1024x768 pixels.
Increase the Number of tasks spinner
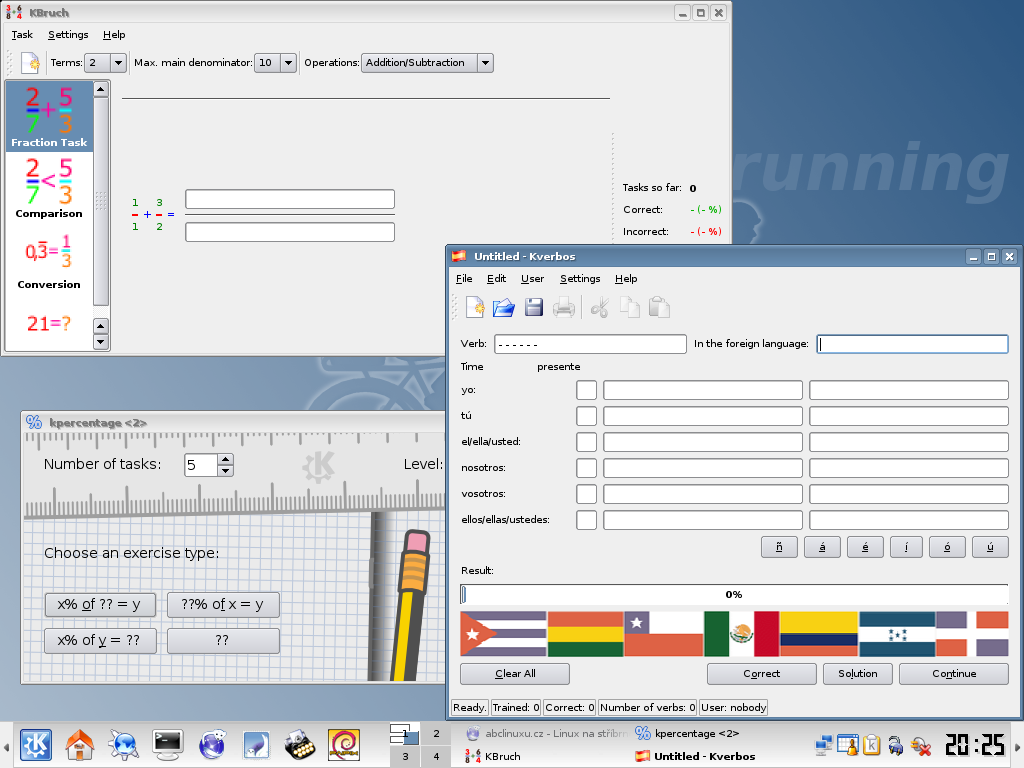click(225, 460)
